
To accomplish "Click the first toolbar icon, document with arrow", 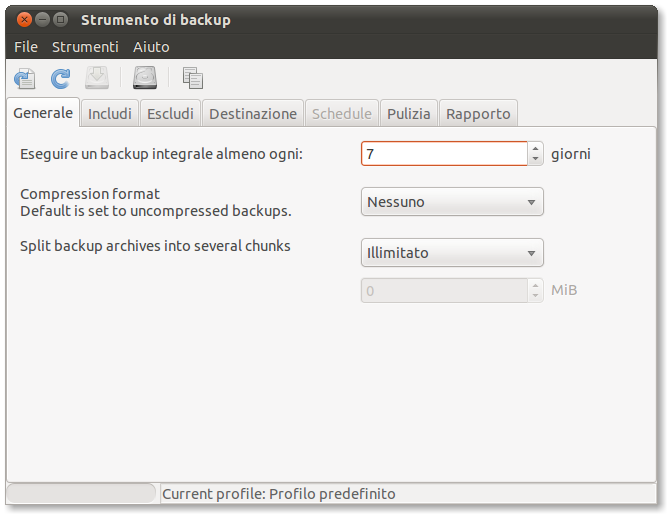I will [x=24, y=78].
